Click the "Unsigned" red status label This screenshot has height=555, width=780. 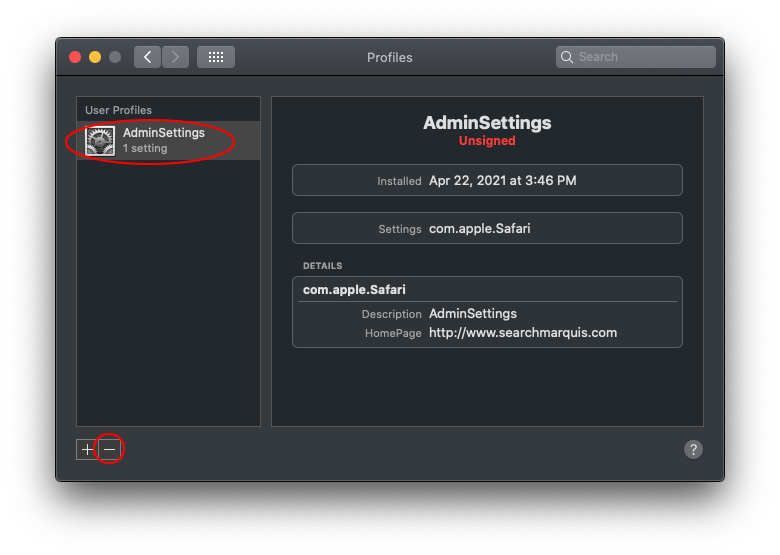487,141
